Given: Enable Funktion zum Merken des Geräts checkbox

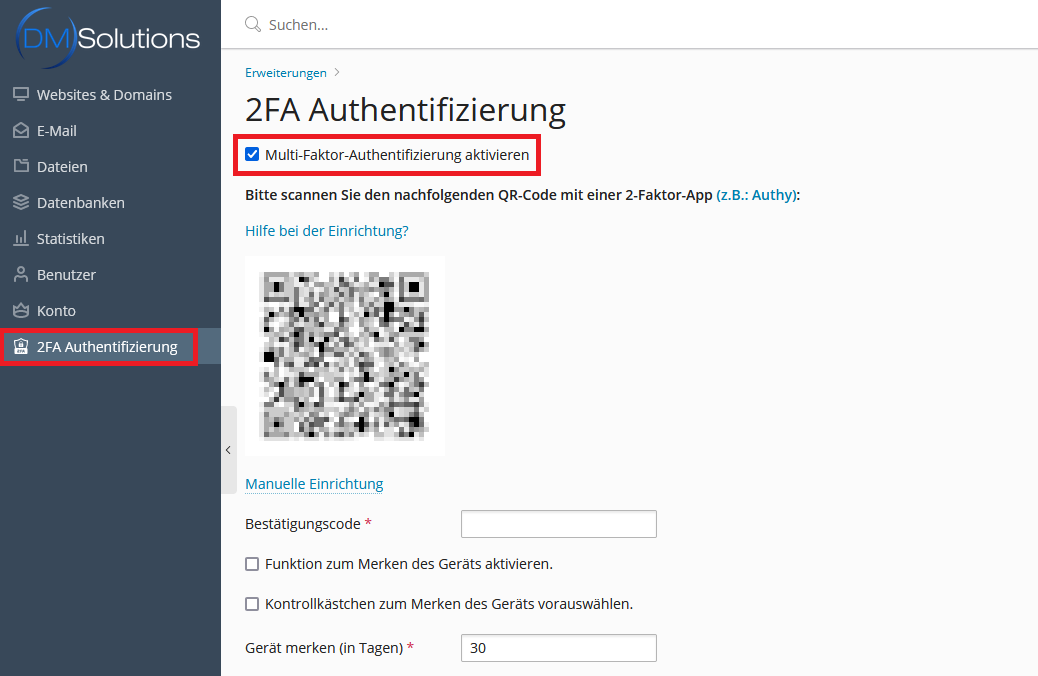Looking at the screenshot, I should 252,564.
